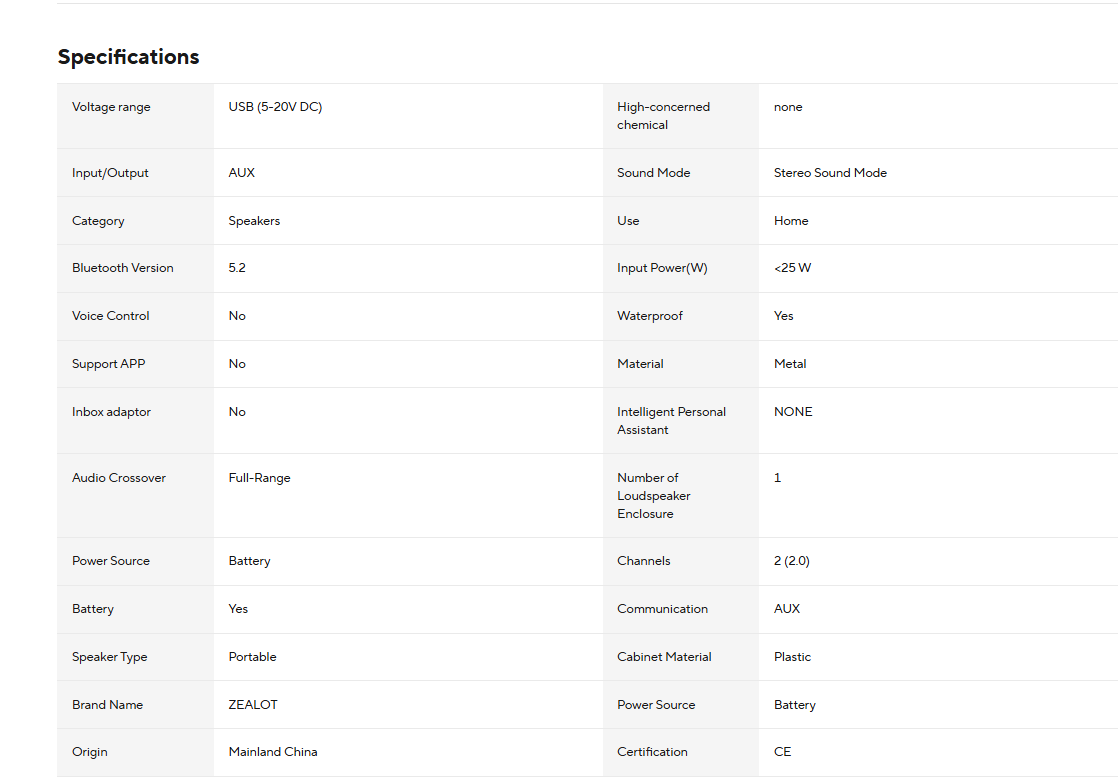Select the "Cabinet Material" label
This screenshot has height=782, width=1118.
[665, 657]
